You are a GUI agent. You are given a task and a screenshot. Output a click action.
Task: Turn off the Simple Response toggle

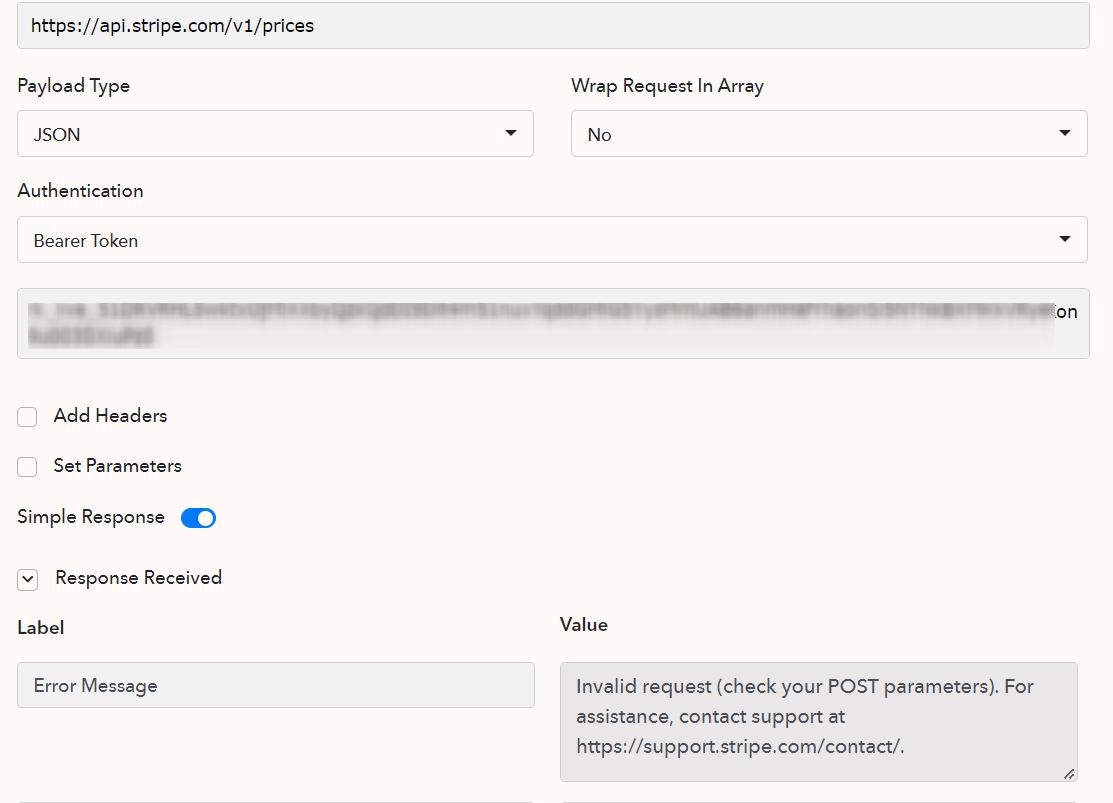(198, 518)
